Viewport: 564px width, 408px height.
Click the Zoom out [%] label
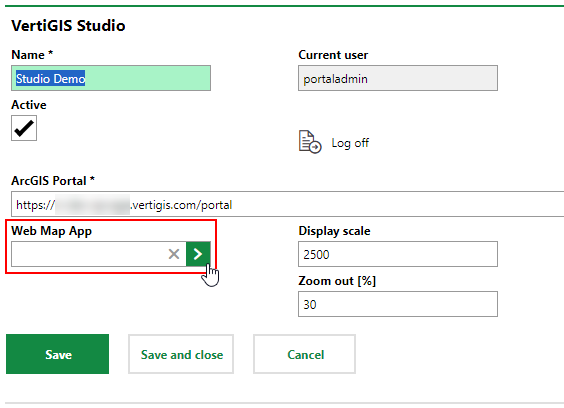337,281
